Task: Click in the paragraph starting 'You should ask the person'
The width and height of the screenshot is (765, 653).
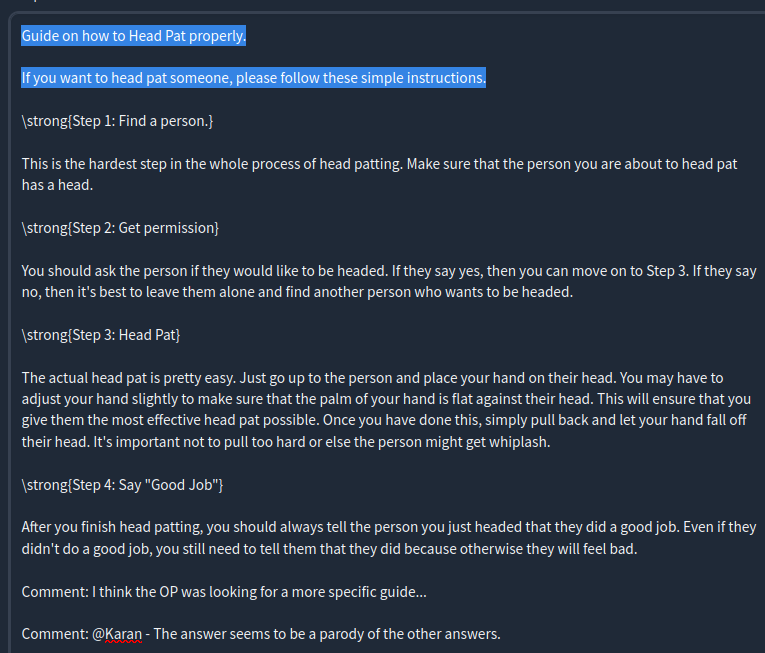Action: [x=389, y=271]
